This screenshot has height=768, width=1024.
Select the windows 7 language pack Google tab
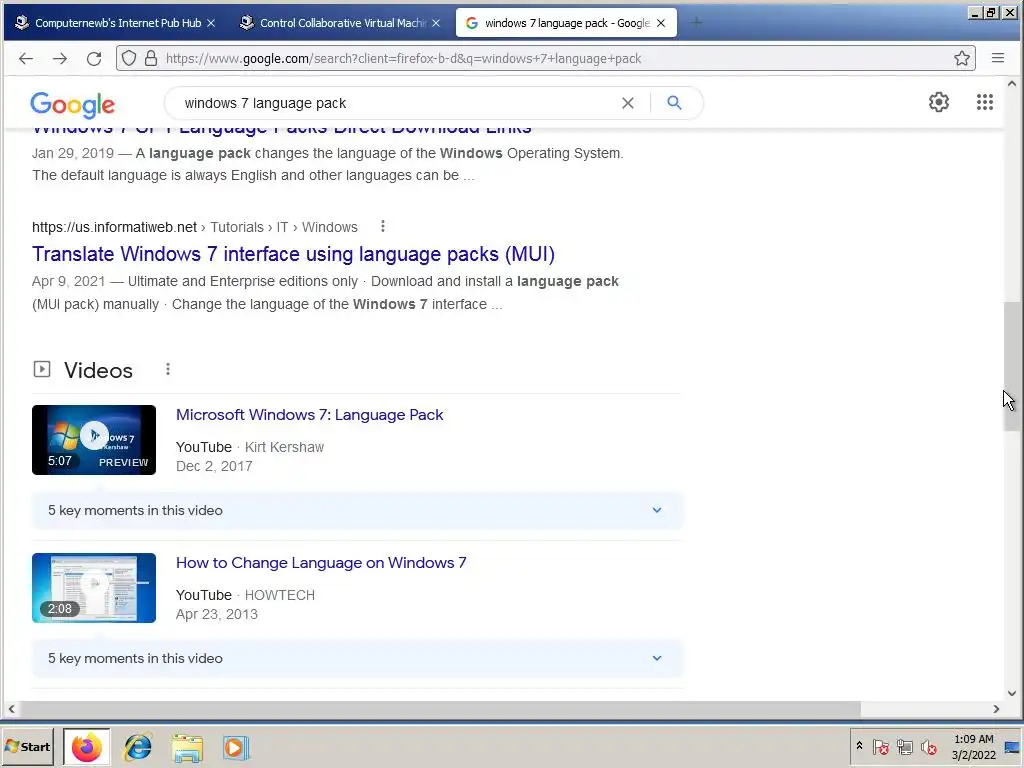566,23
